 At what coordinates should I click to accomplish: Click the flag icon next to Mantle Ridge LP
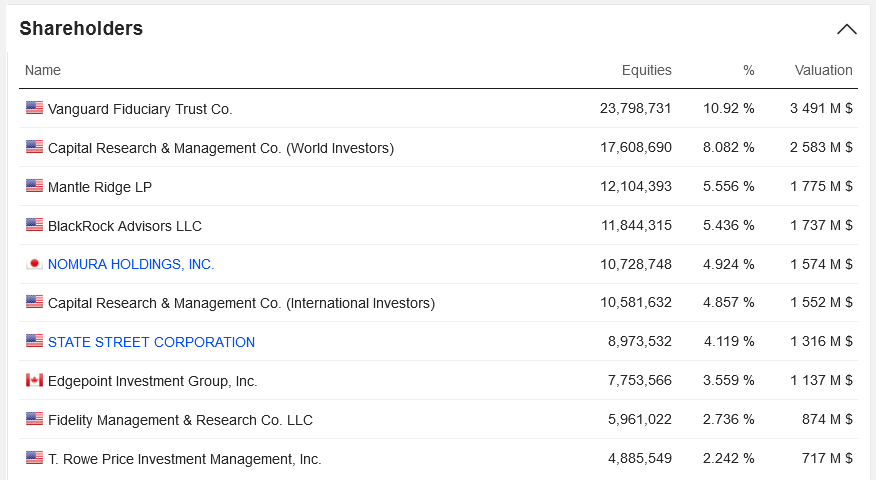coord(34,186)
